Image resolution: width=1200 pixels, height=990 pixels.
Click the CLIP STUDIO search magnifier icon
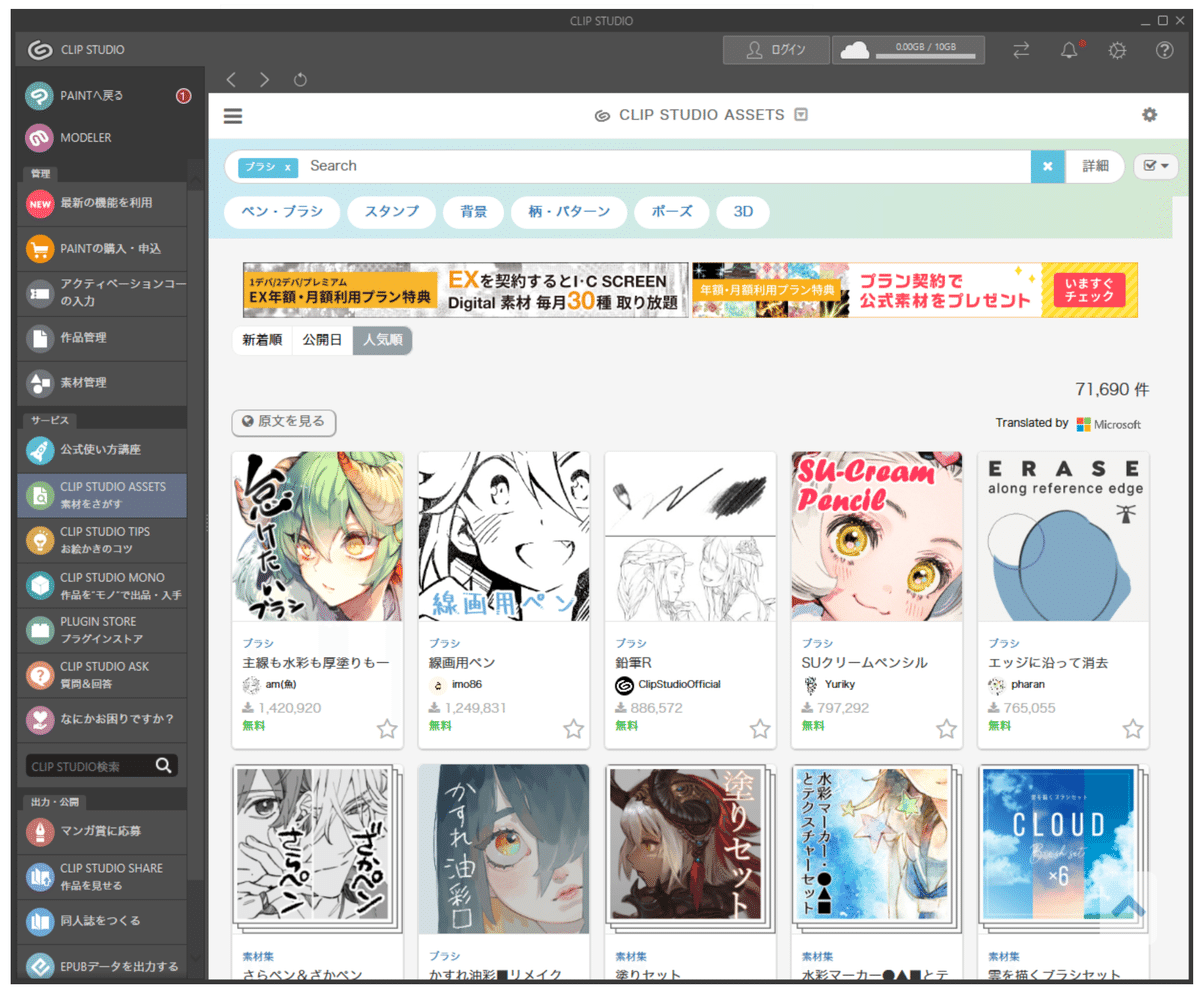164,767
